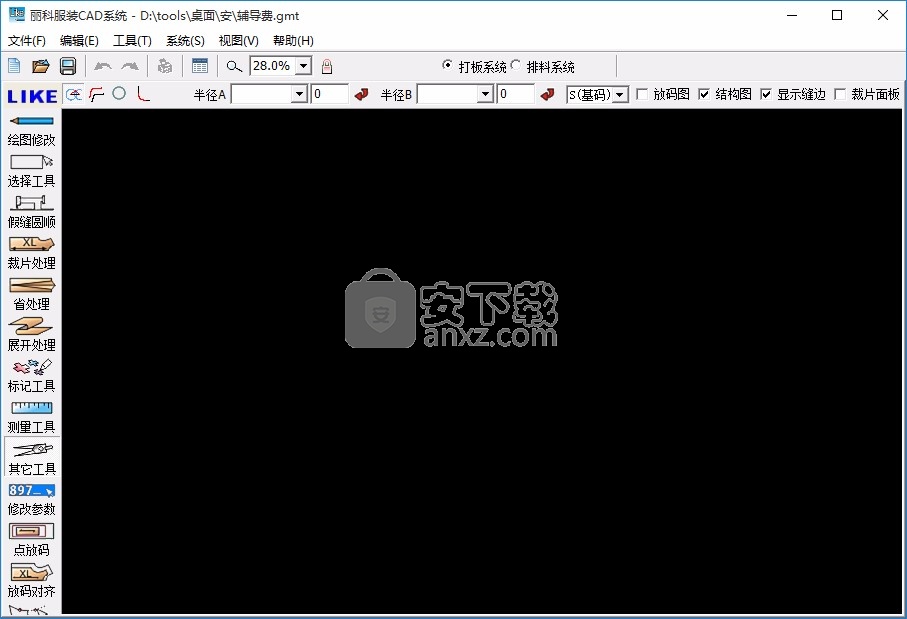Select the first curve tool icon beside LIKE
Viewport: 907px width, 619px height.
click(73, 94)
